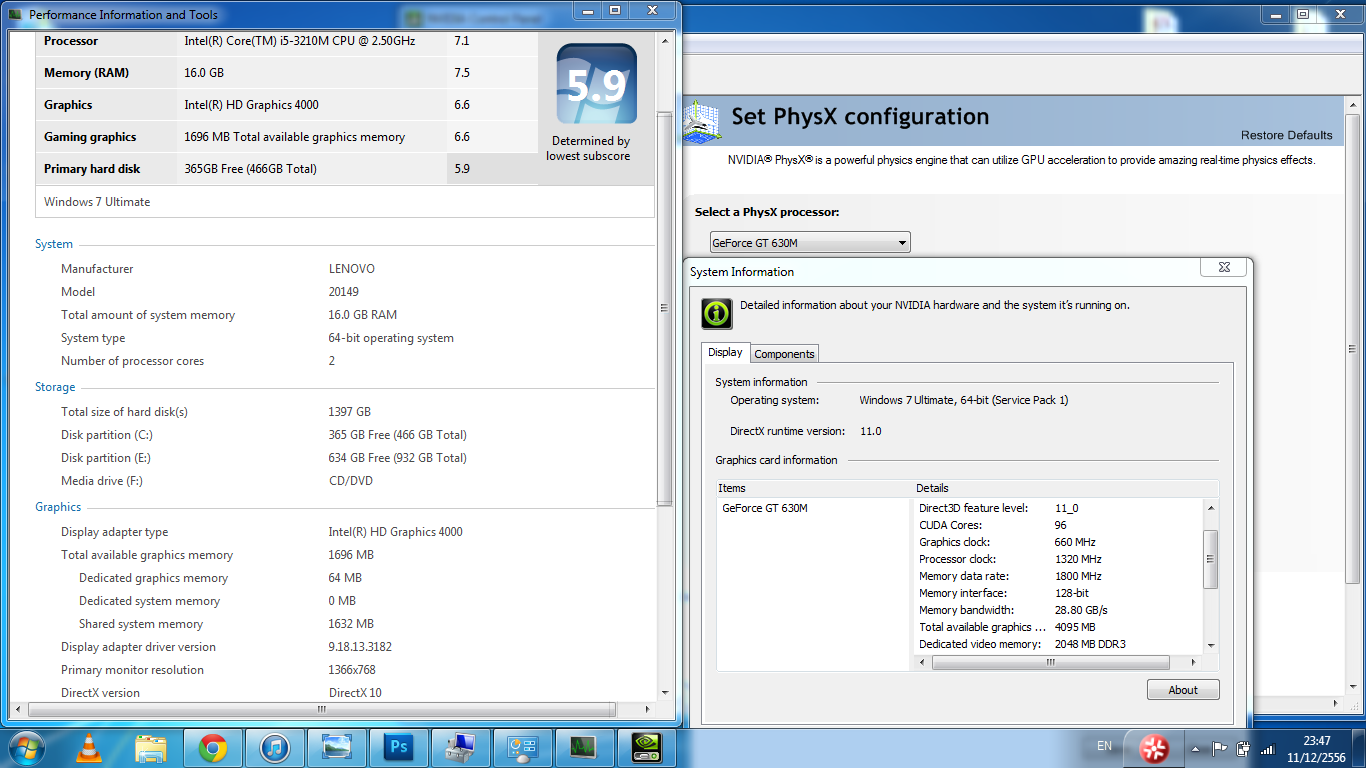1366x768 pixels.
Task: Click the DirectX runtime version 11.0 value
Action: [x=871, y=431]
